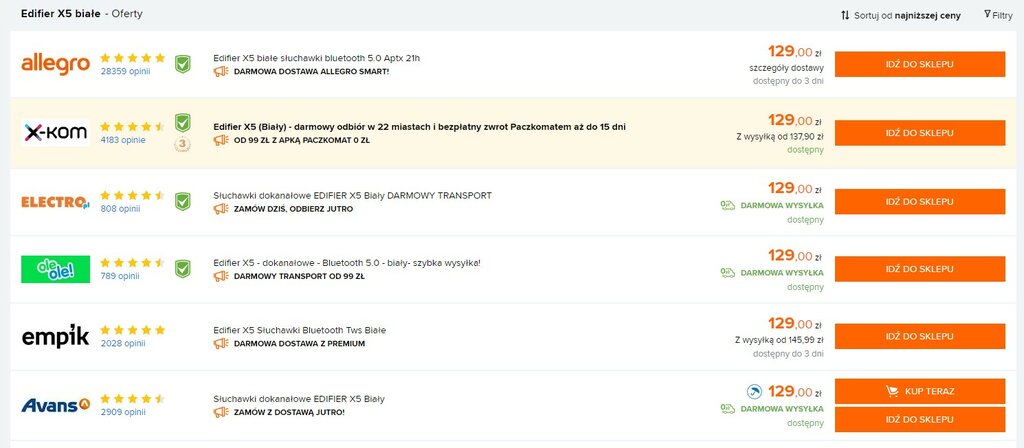Go to shop for the empik offer
Viewport: 1024px width, 448px height.
click(920, 336)
